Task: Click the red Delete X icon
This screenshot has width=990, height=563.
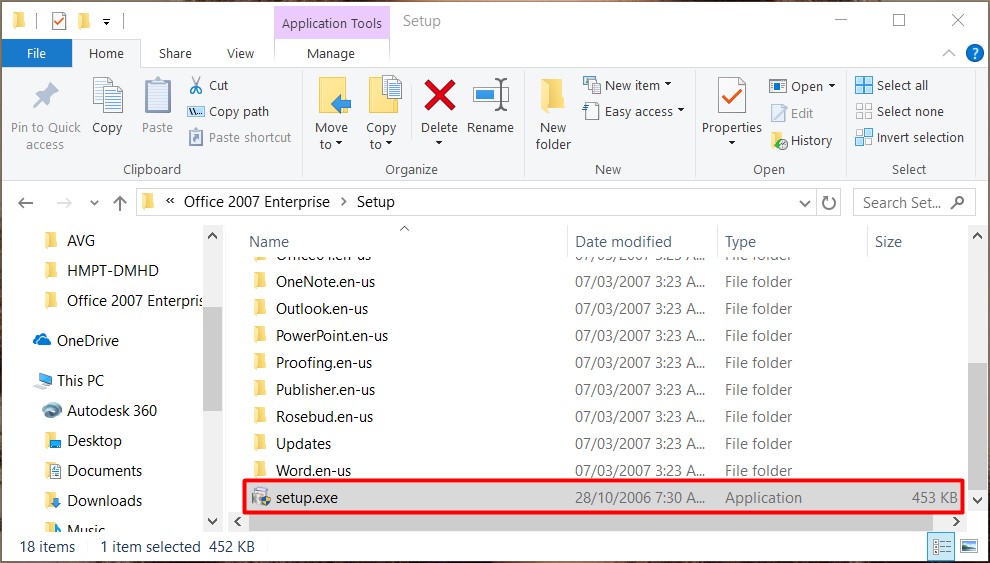Action: 439,96
